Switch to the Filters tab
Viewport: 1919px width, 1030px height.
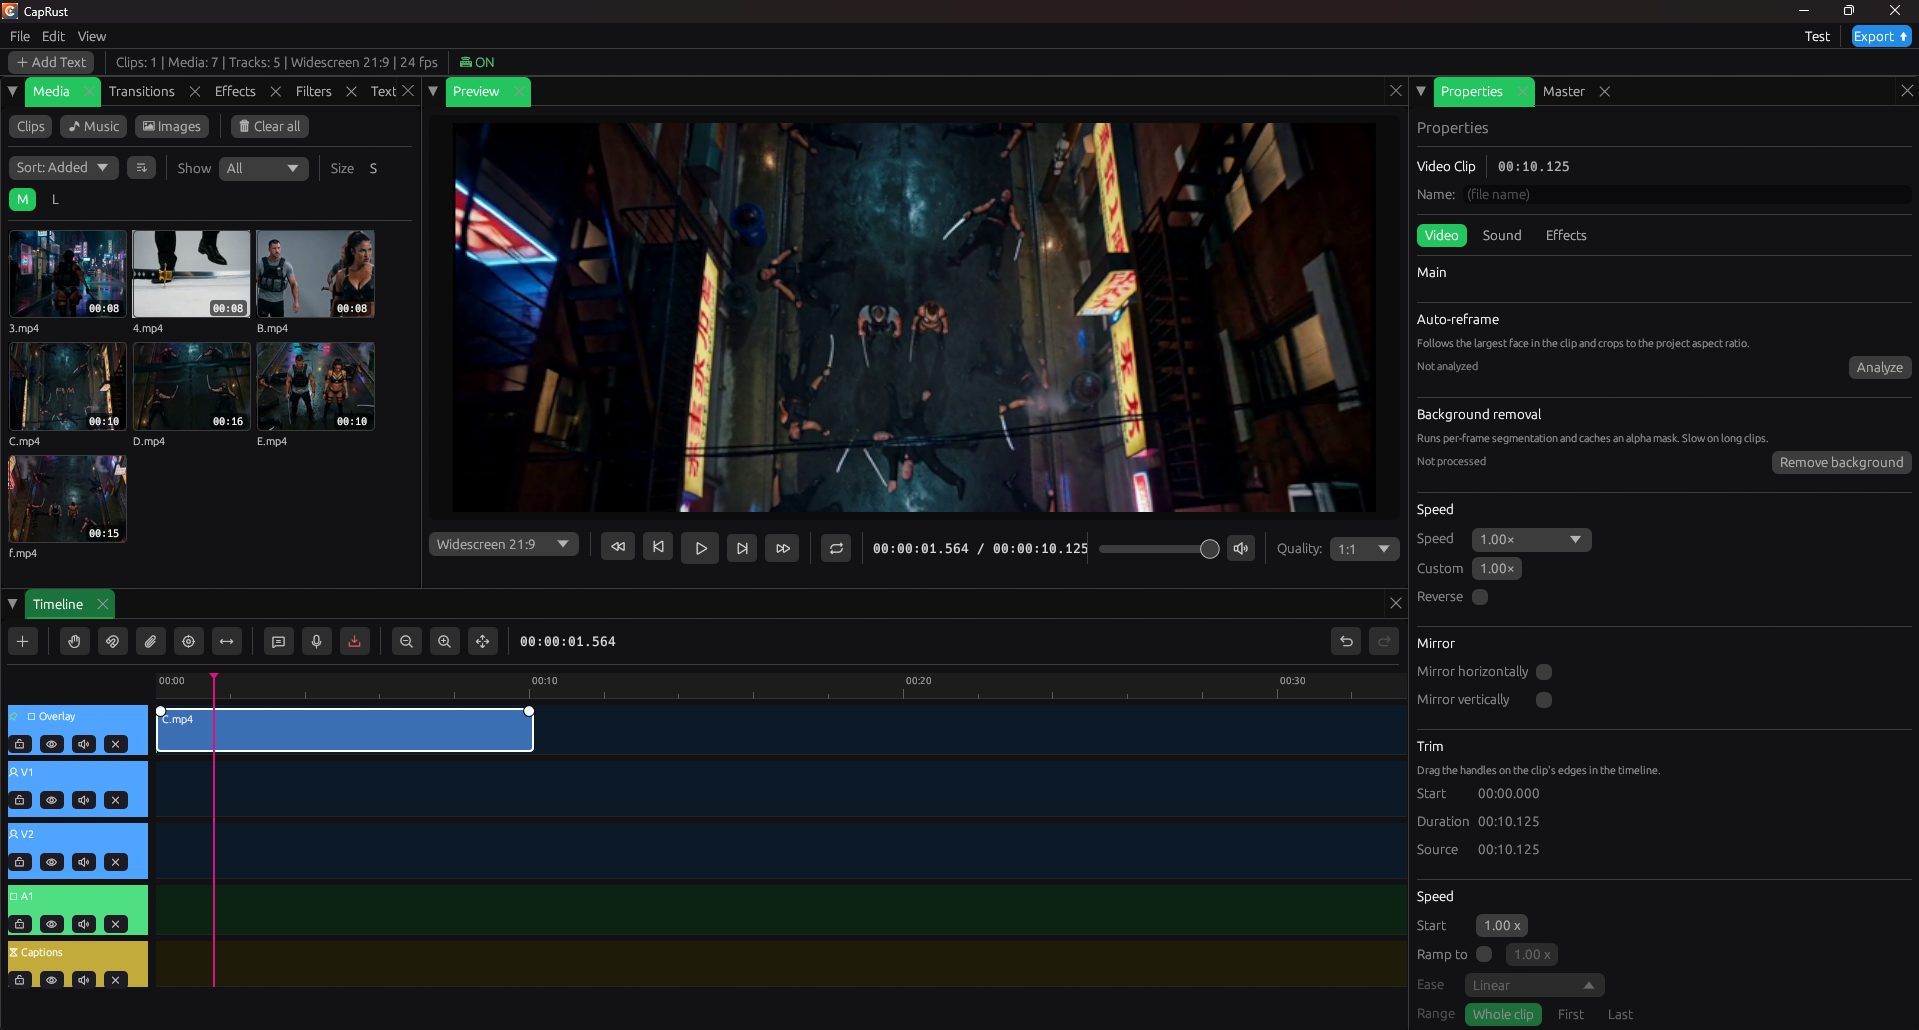(x=313, y=91)
